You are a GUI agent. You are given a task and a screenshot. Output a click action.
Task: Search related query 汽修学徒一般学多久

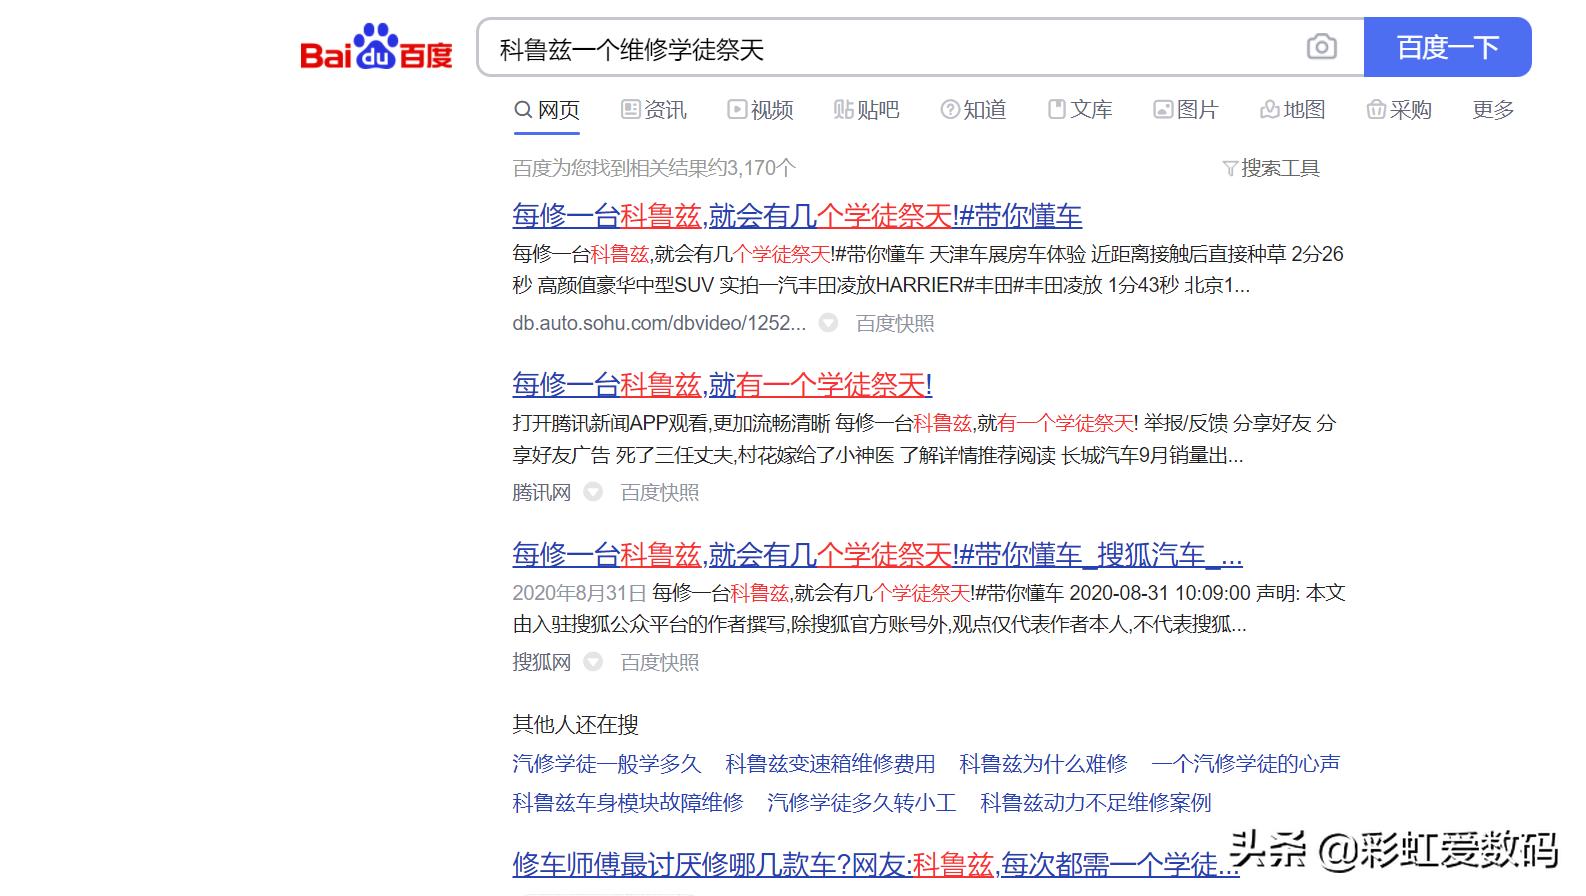[x=607, y=764]
